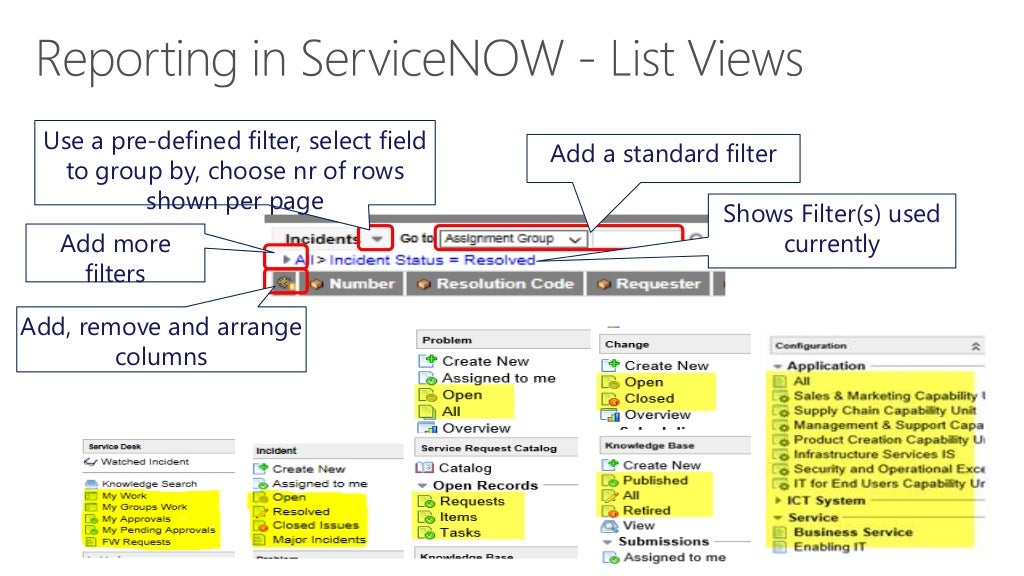
Task: Open the Incident Open list
Action: [289, 497]
